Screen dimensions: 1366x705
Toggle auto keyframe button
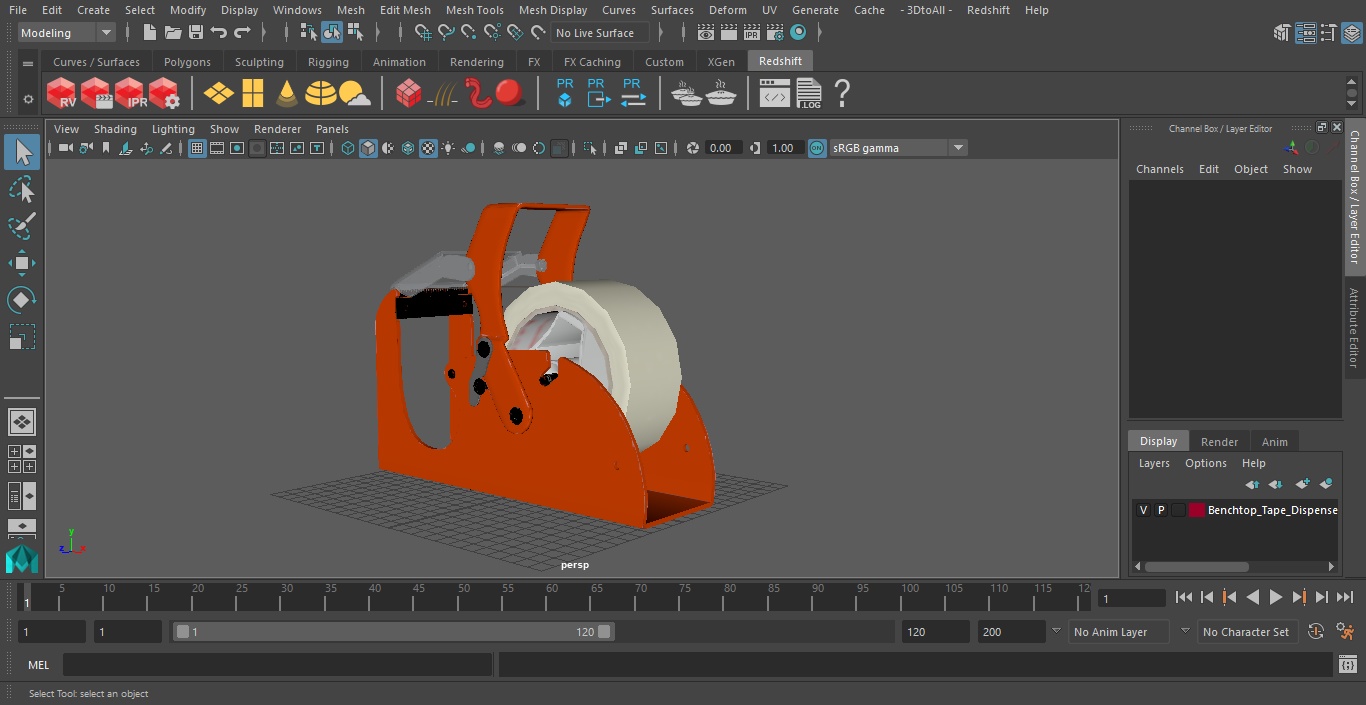point(1316,631)
